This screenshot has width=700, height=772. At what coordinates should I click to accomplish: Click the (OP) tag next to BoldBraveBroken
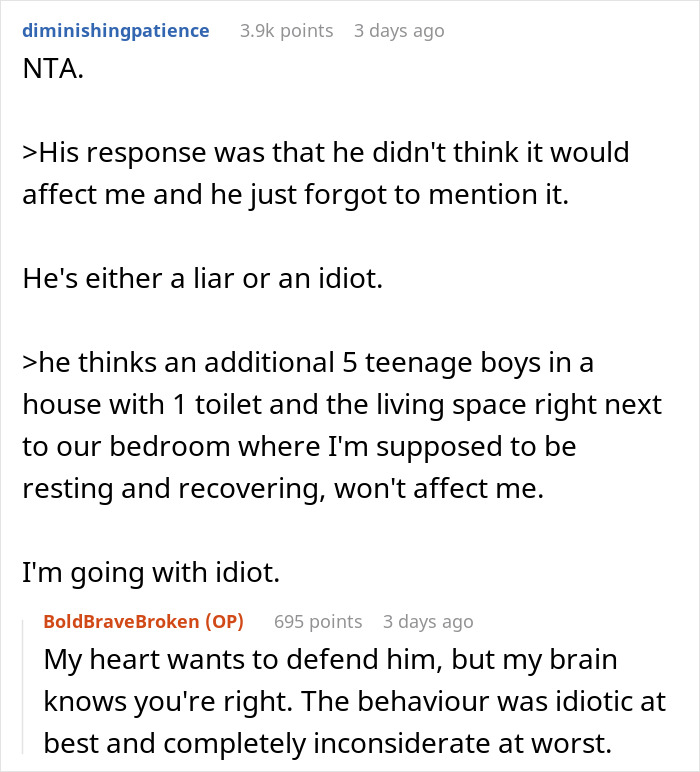[x=220, y=621]
